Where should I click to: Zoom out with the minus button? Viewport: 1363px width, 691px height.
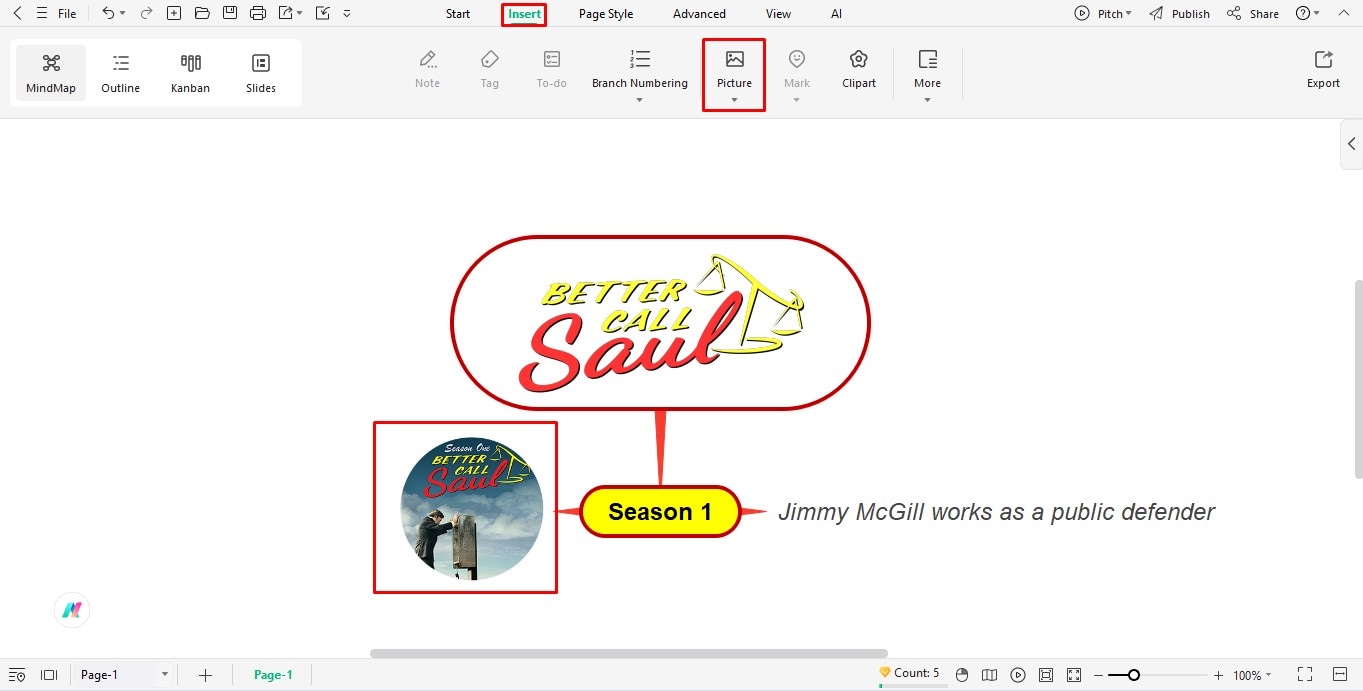tap(1098, 676)
